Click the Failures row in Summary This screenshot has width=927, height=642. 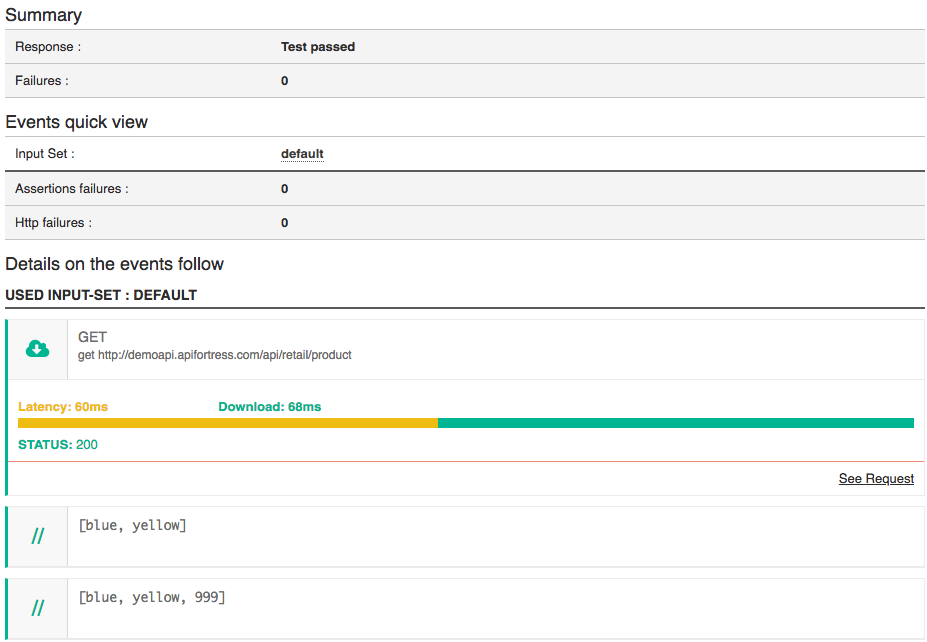tap(42, 81)
